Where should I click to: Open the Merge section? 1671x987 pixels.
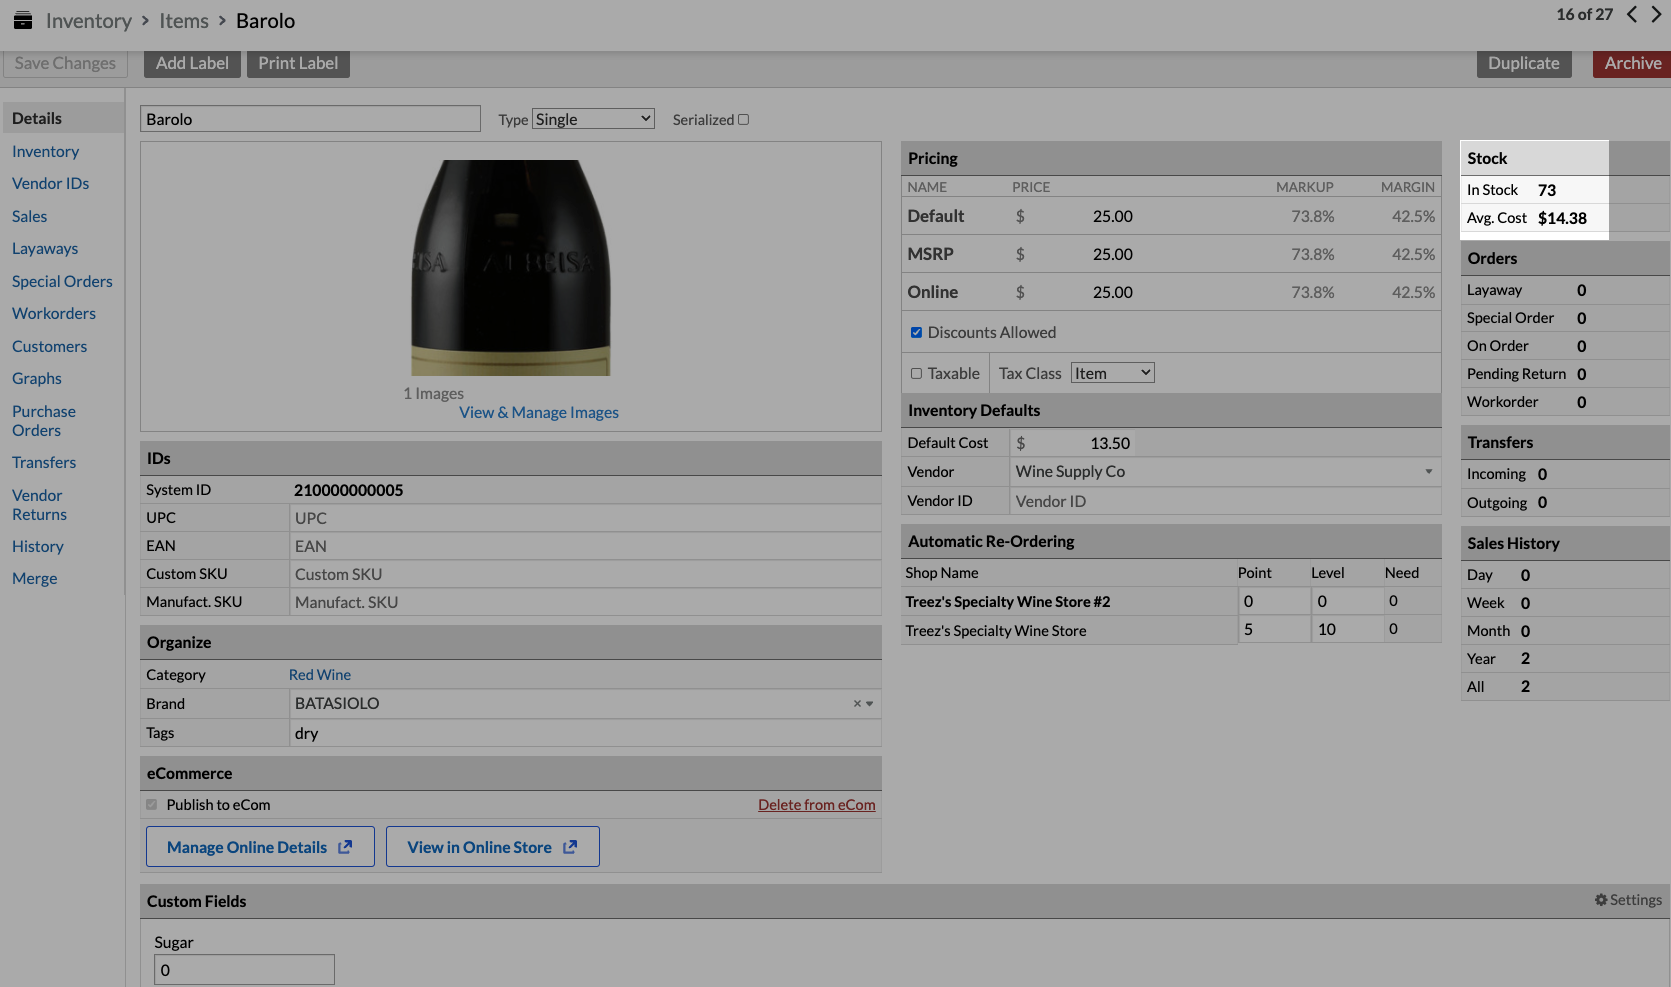pyautogui.click(x=34, y=578)
